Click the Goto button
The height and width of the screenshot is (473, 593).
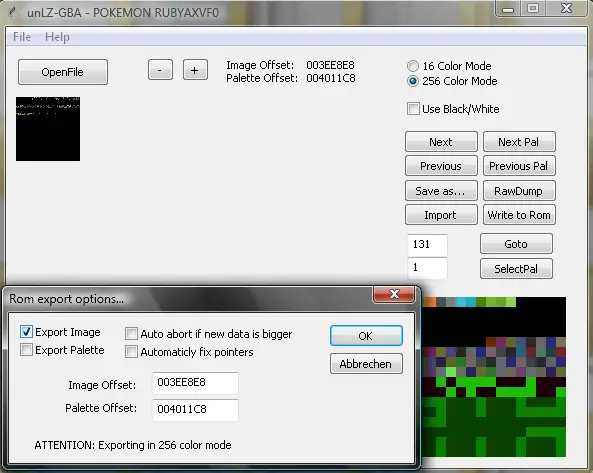pyautogui.click(x=516, y=244)
